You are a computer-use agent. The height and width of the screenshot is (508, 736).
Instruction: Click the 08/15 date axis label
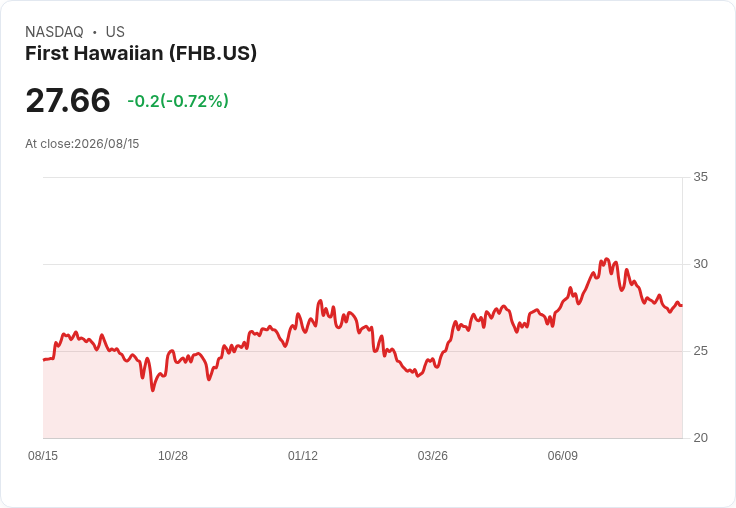(43, 456)
